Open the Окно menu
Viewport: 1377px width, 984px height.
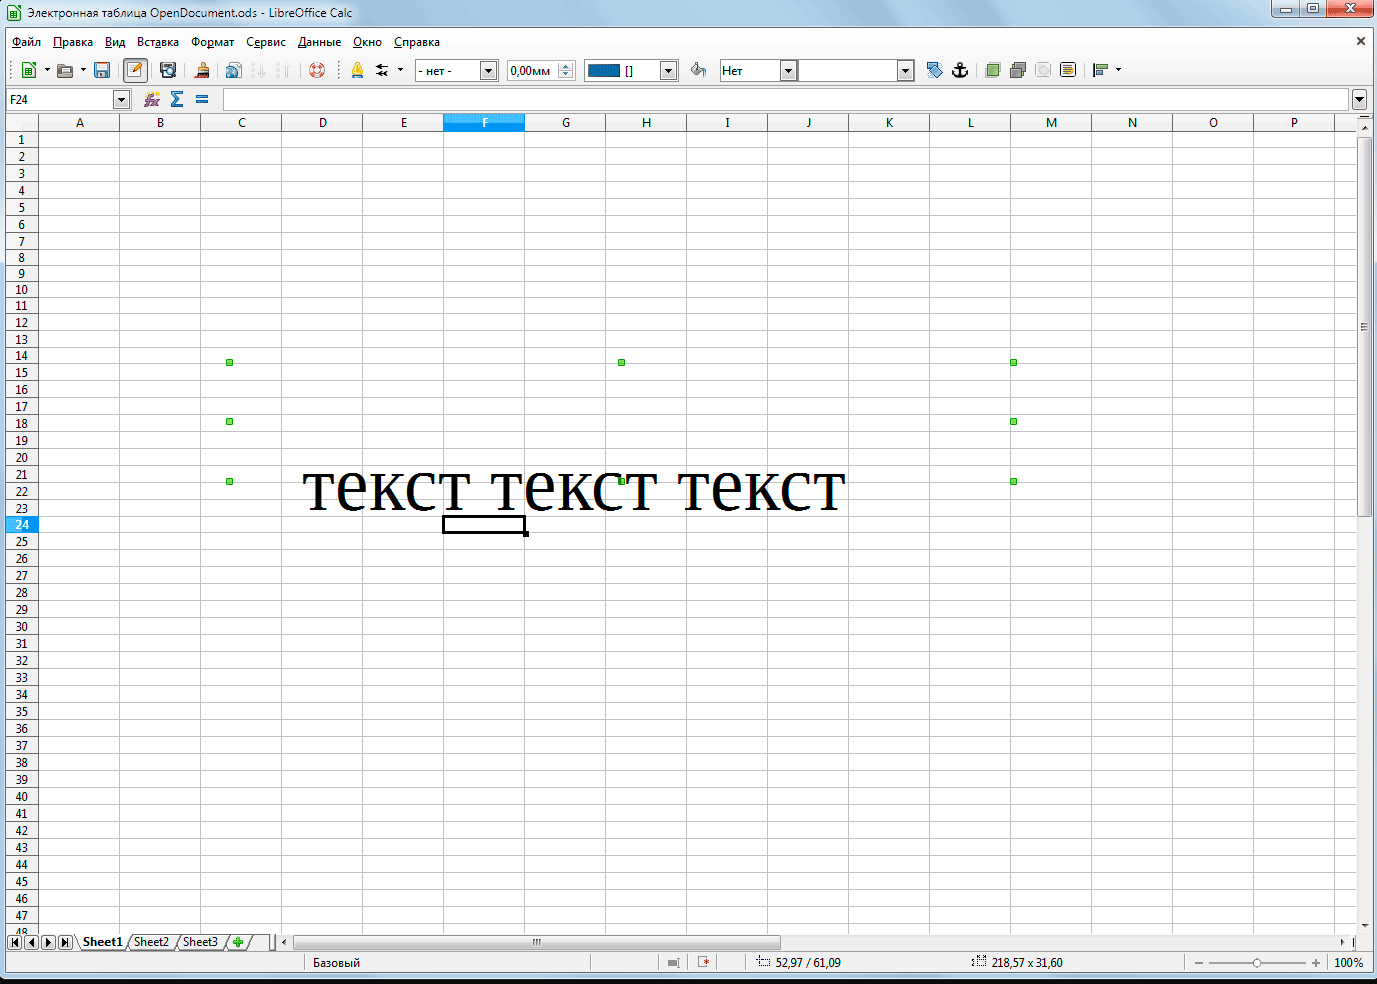pyautogui.click(x=367, y=42)
